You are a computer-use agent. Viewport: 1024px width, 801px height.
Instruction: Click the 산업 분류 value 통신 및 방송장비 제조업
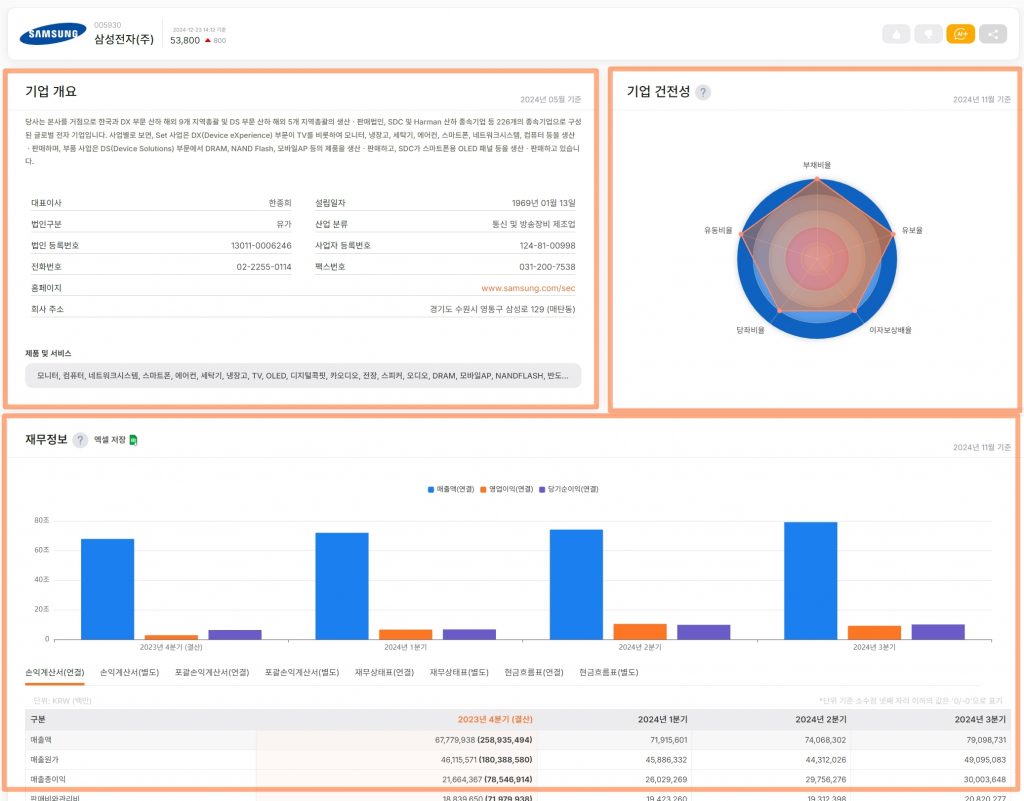534,224
